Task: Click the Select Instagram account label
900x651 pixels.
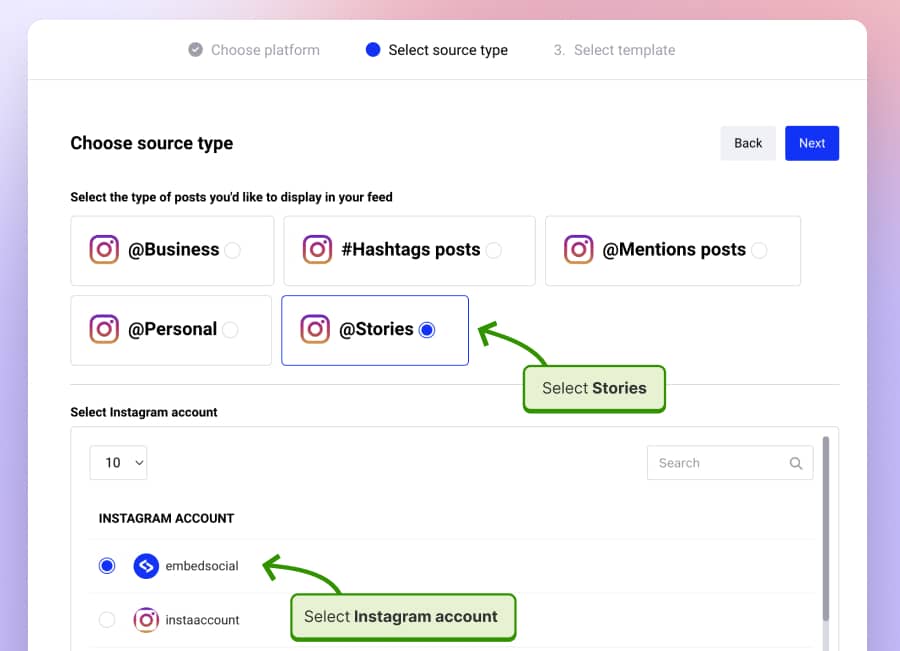Action: pyautogui.click(x=143, y=412)
